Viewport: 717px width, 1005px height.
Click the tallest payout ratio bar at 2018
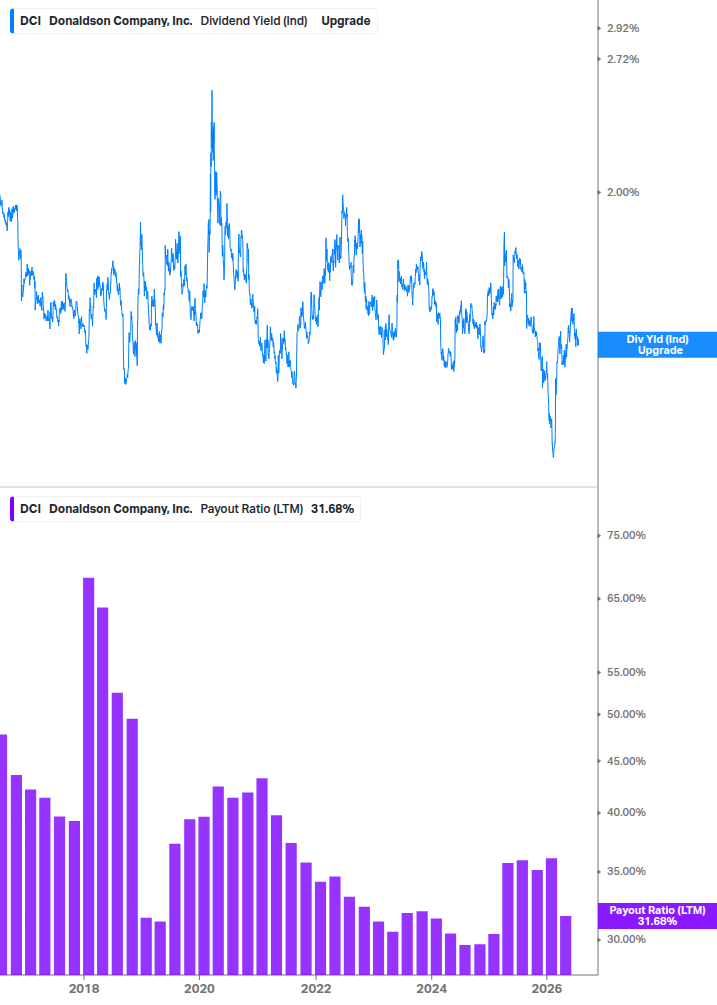[88, 776]
